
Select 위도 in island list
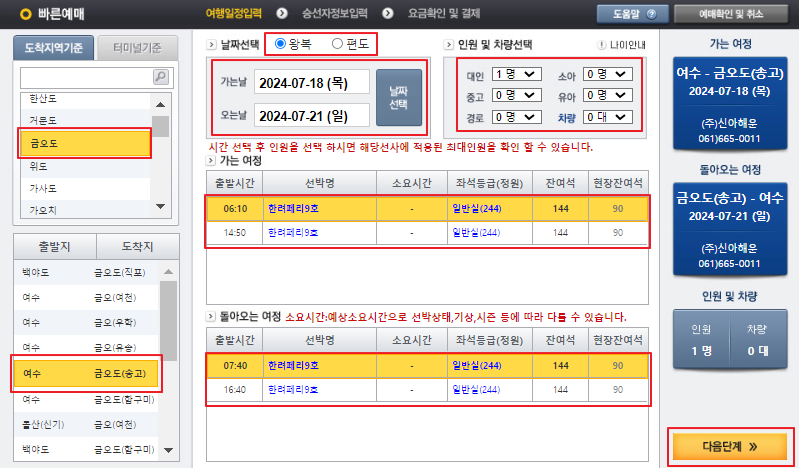(x=85, y=166)
